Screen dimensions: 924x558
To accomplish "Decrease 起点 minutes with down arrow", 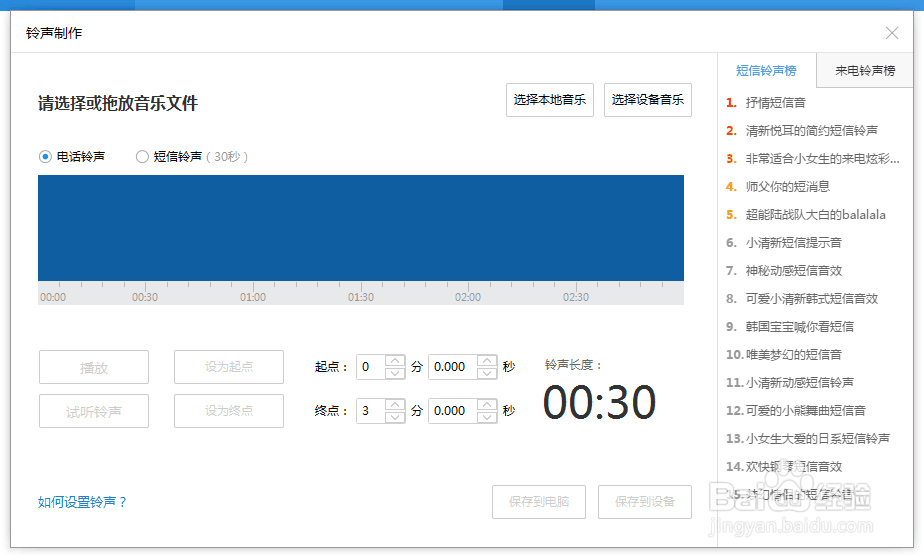I will point(395,373).
